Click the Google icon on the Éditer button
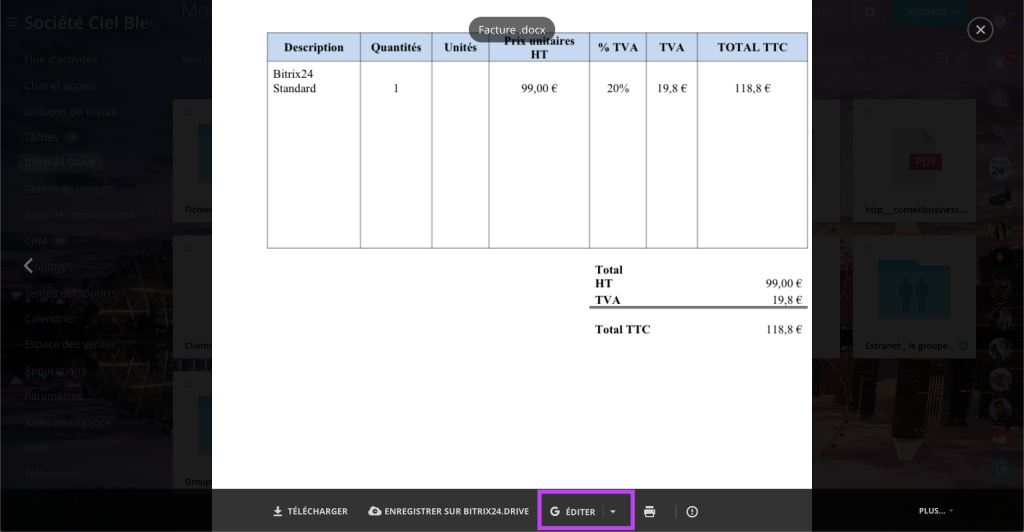The width and height of the screenshot is (1024, 532). [555, 512]
